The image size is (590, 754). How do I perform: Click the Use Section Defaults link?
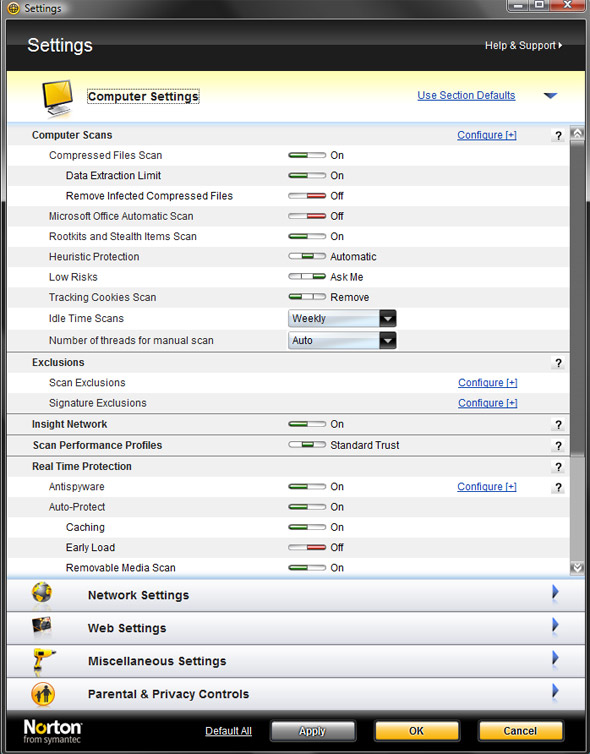pos(466,95)
